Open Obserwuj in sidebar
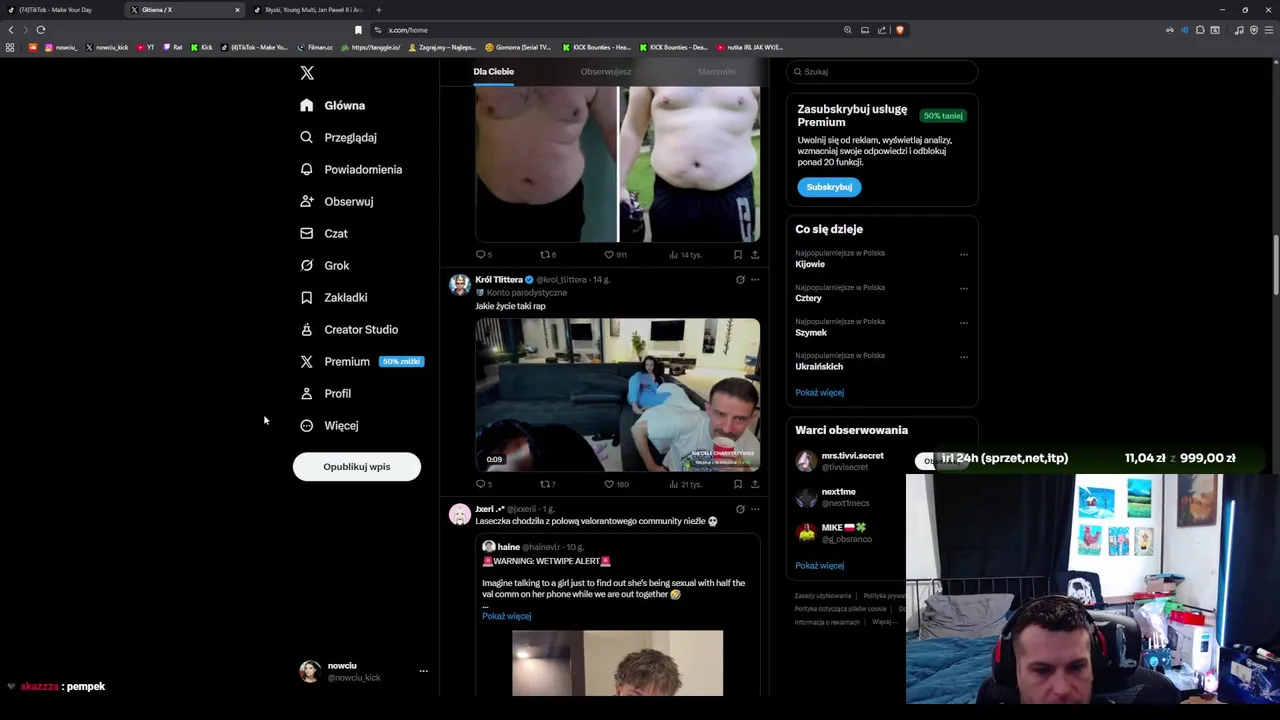 336,201
